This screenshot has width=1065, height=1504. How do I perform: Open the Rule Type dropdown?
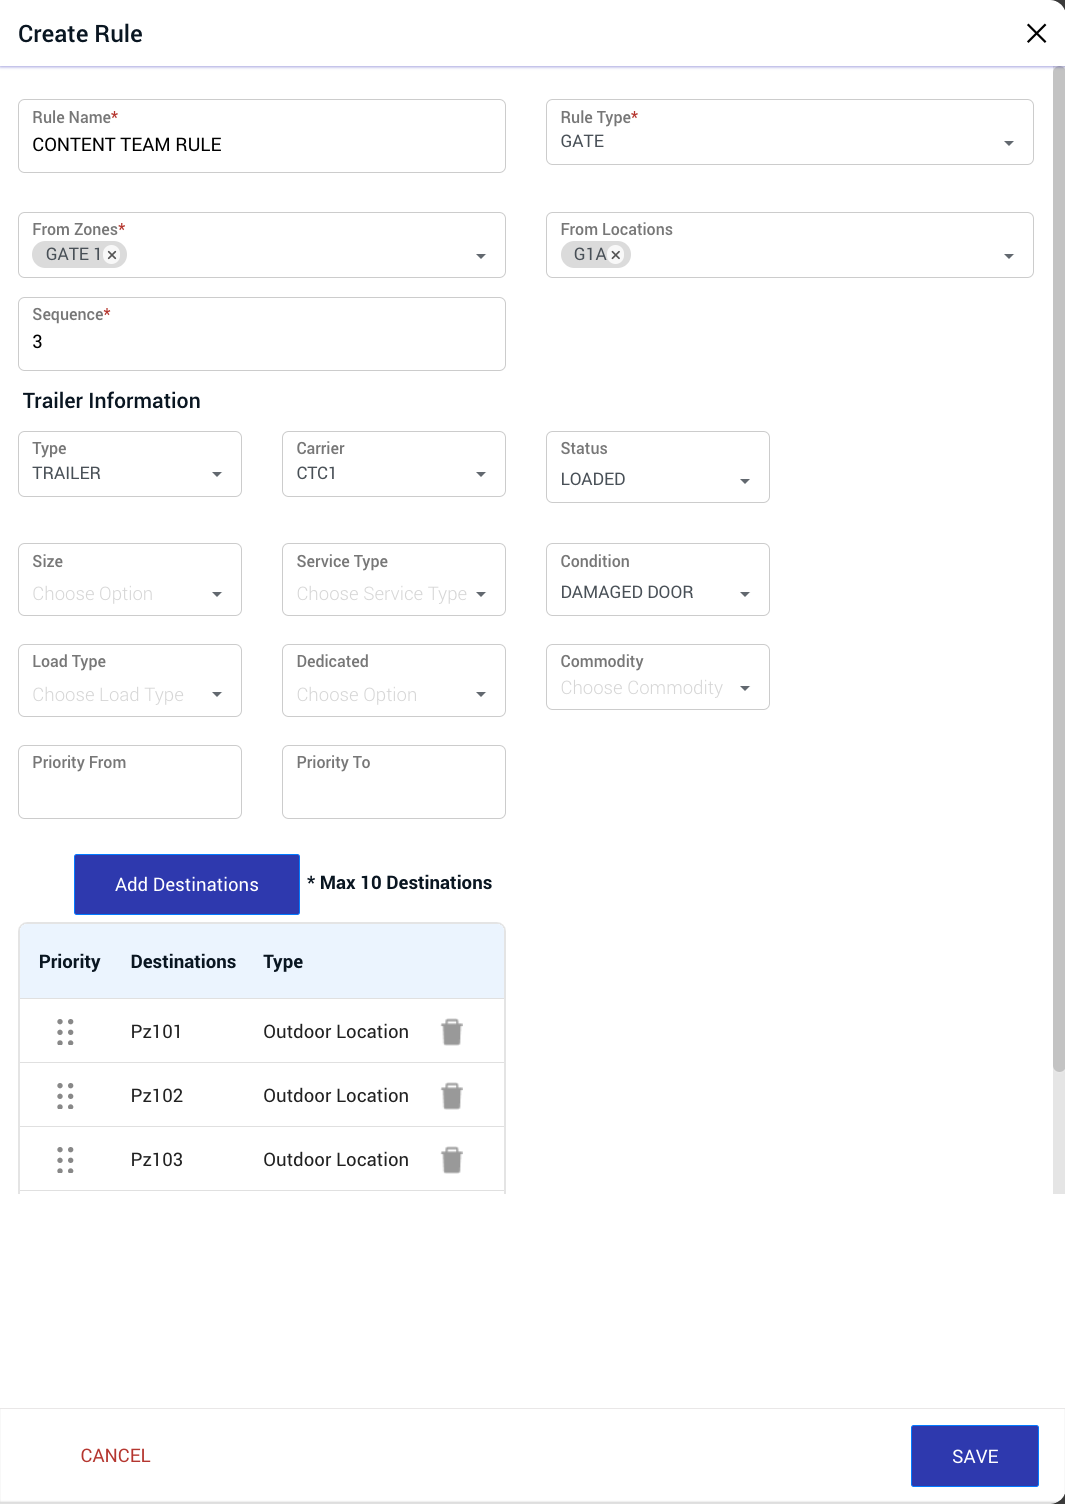point(789,132)
